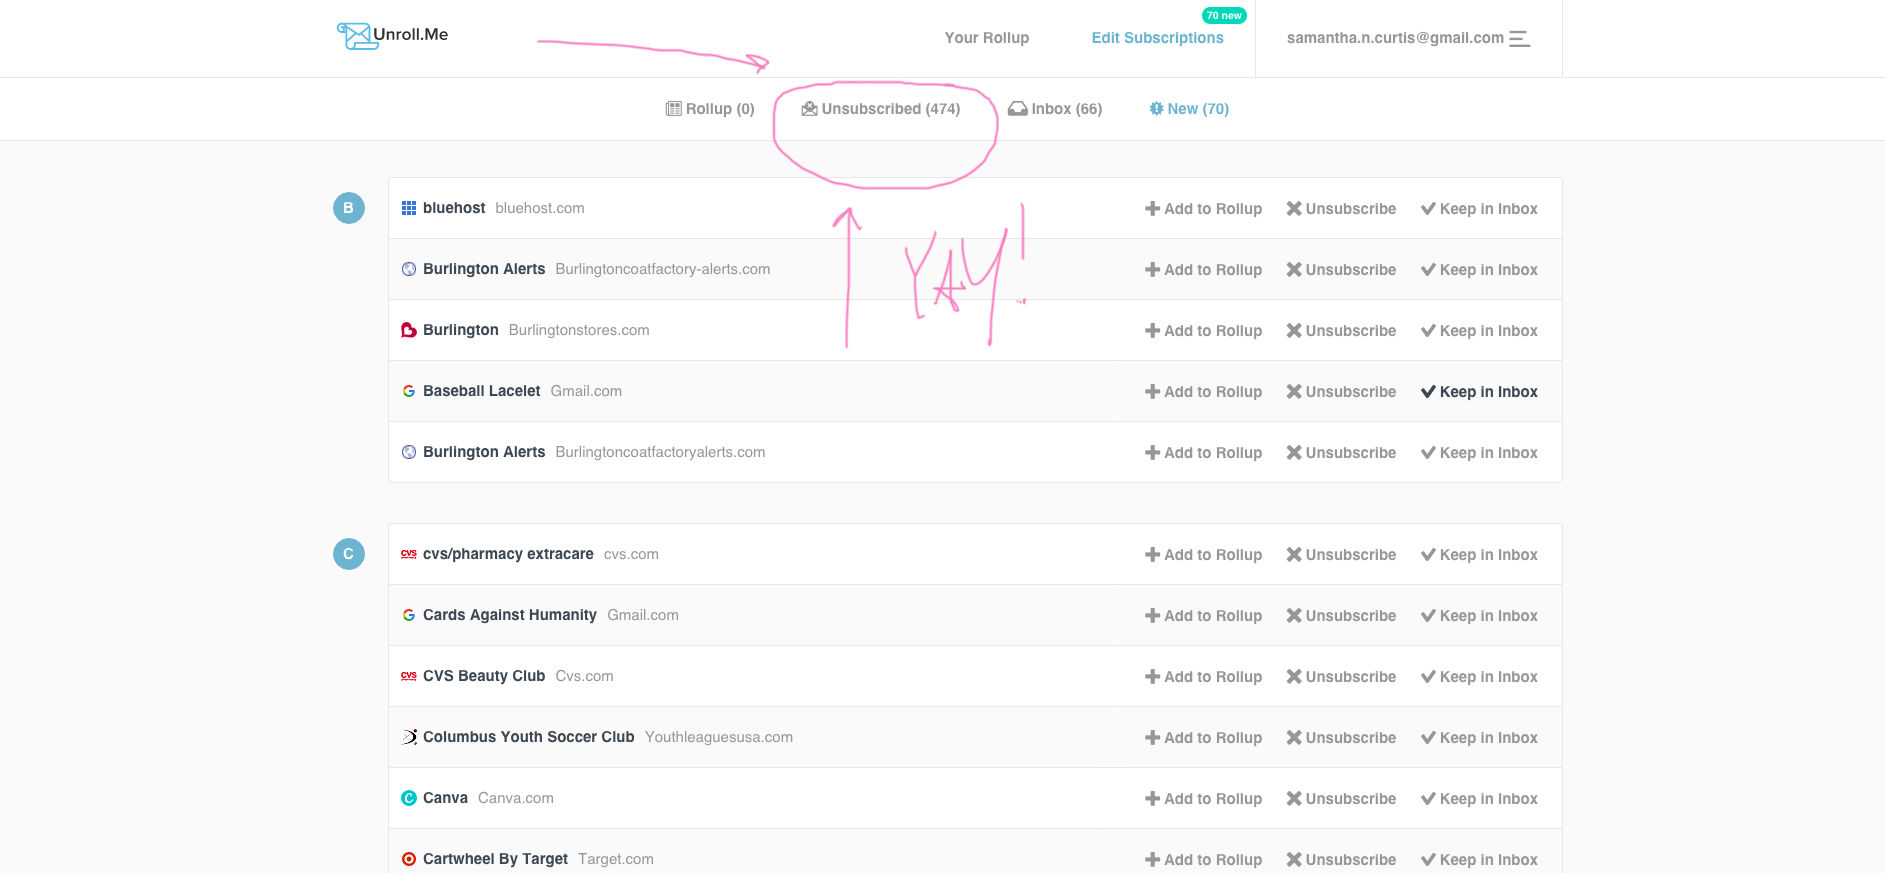Click the 70 new notification badge
1885x873 pixels.
click(1224, 16)
